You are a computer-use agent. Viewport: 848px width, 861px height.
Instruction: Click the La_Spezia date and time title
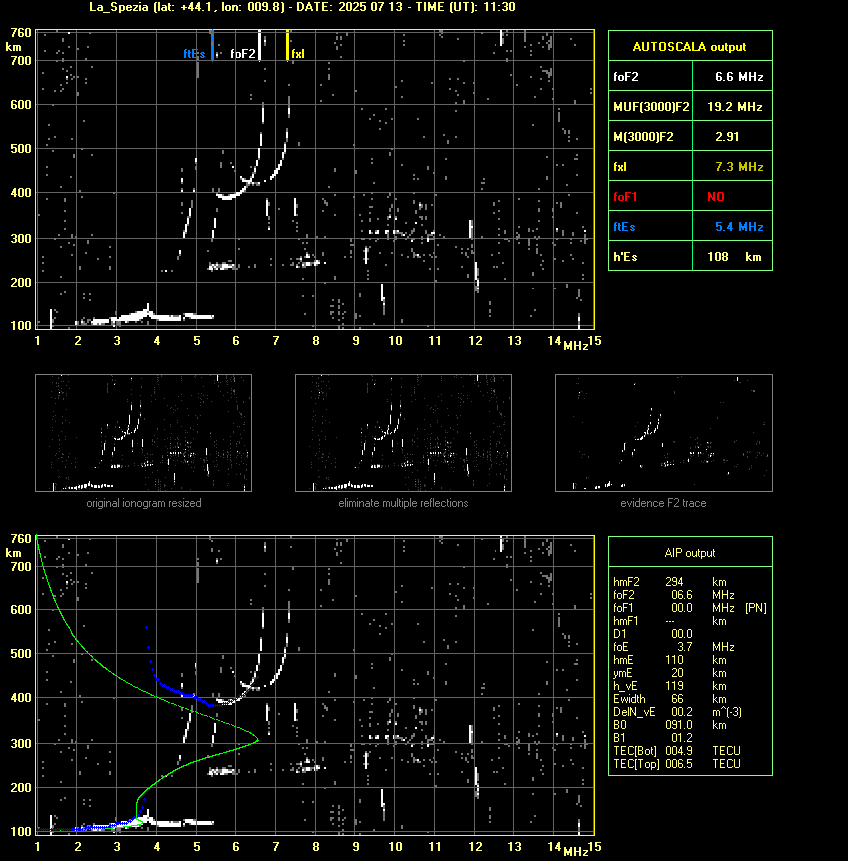click(x=302, y=7)
